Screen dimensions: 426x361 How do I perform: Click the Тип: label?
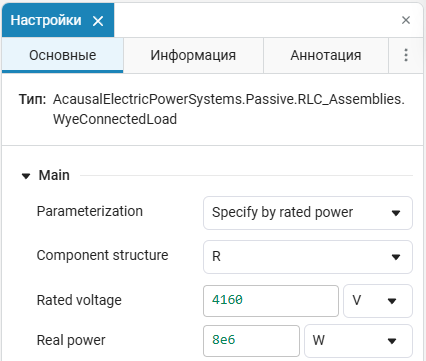[32, 99]
